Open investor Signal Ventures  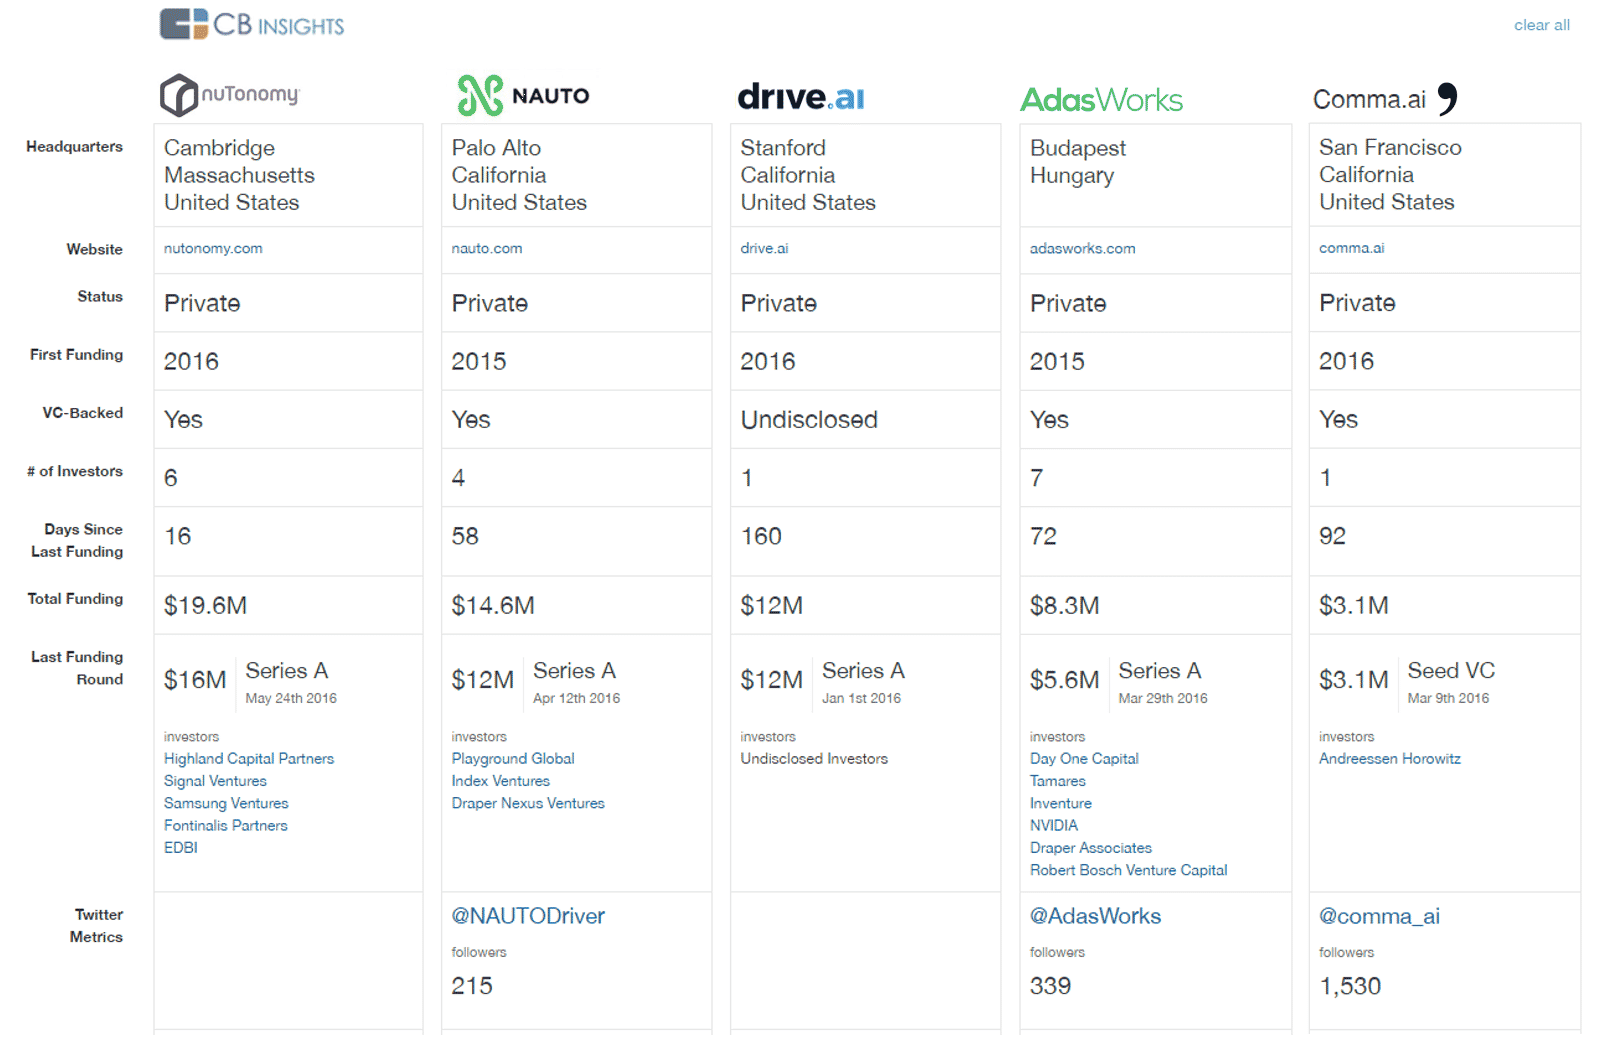[x=215, y=781]
